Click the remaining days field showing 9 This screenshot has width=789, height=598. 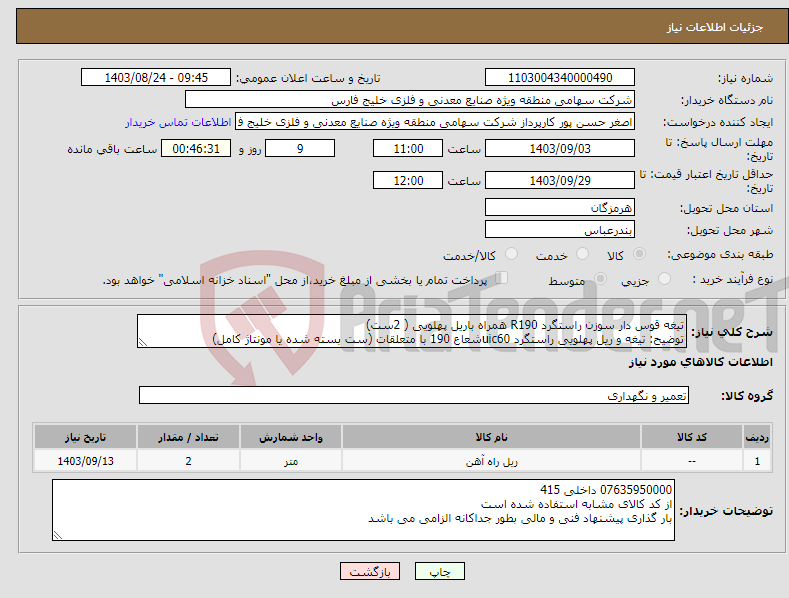[x=300, y=148]
